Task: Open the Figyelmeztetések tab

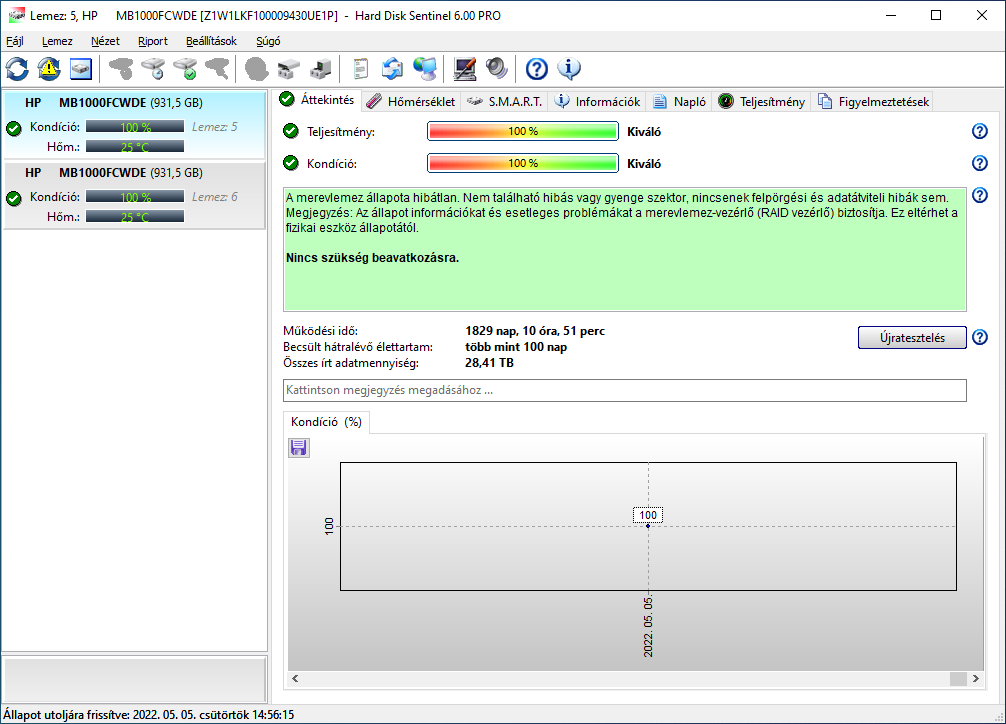Action: [873, 101]
